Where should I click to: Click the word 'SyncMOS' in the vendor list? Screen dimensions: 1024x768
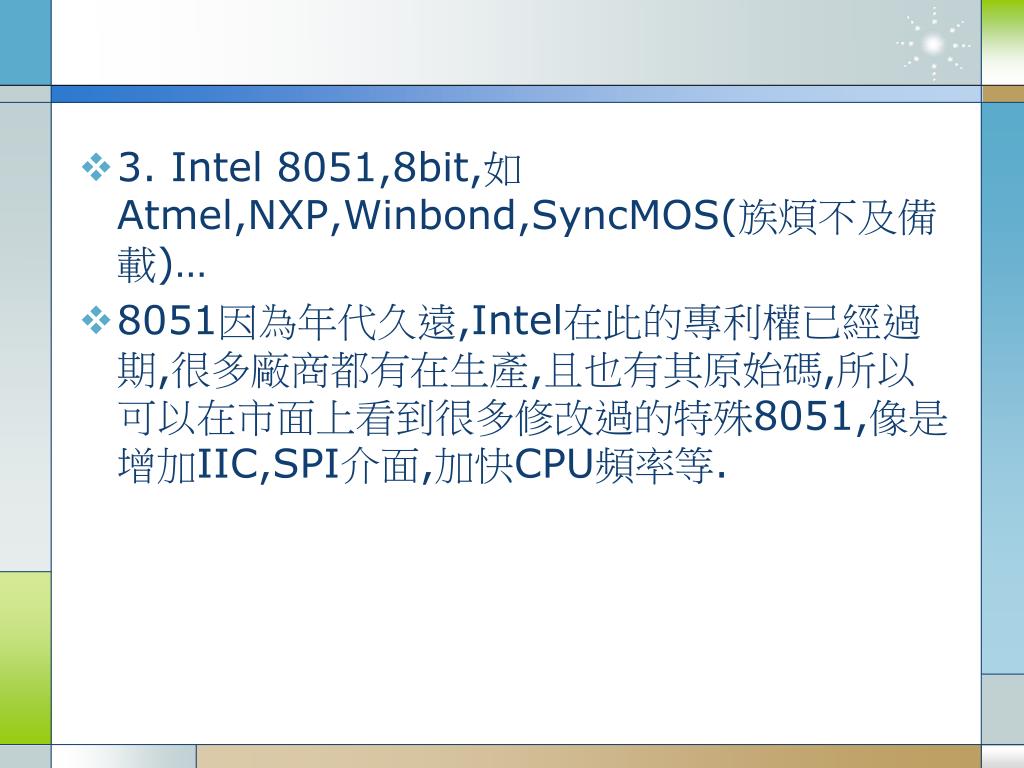click(x=626, y=216)
